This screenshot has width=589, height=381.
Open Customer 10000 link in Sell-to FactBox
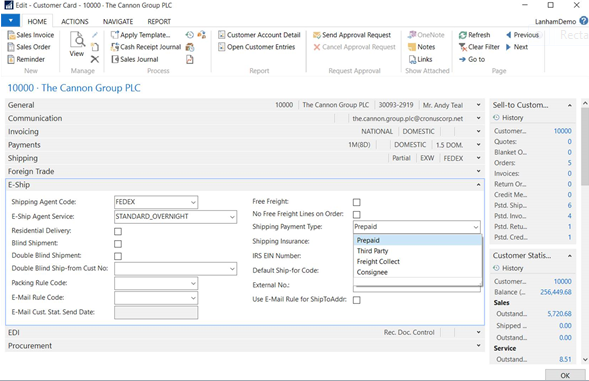[563, 131]
